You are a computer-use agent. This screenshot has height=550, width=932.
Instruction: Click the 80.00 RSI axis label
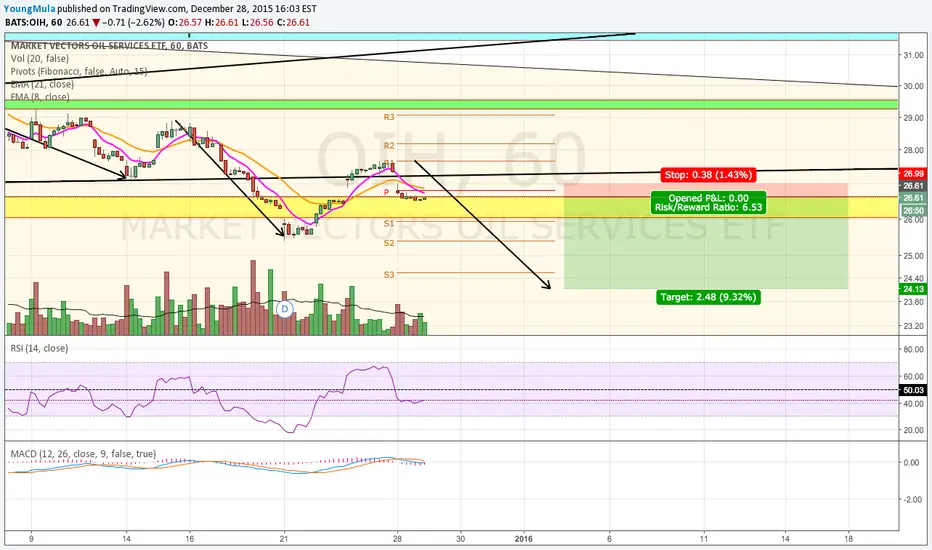click(x=914, y=350)
